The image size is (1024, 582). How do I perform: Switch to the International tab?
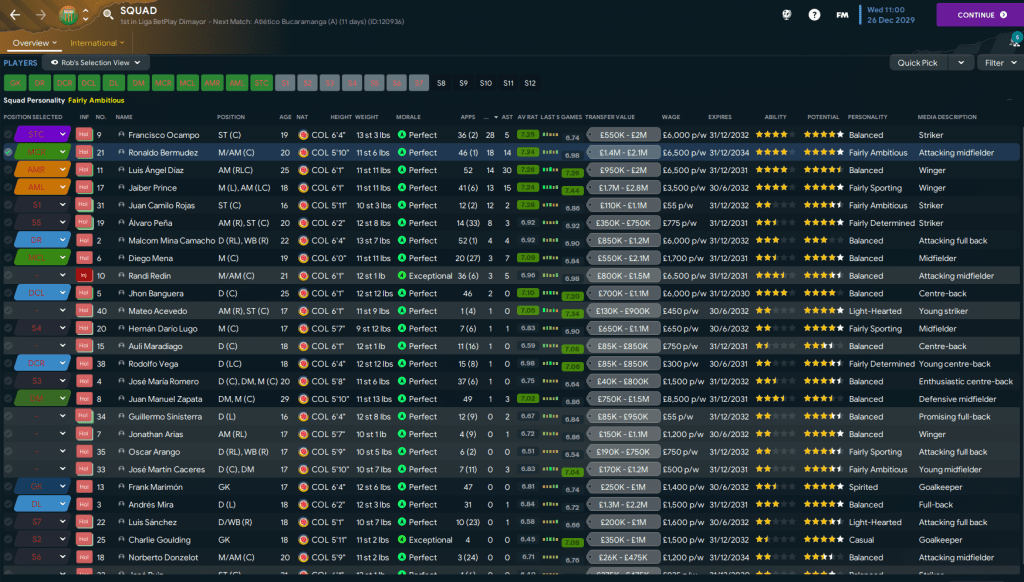pyautogui.click(x=97, y=43)
